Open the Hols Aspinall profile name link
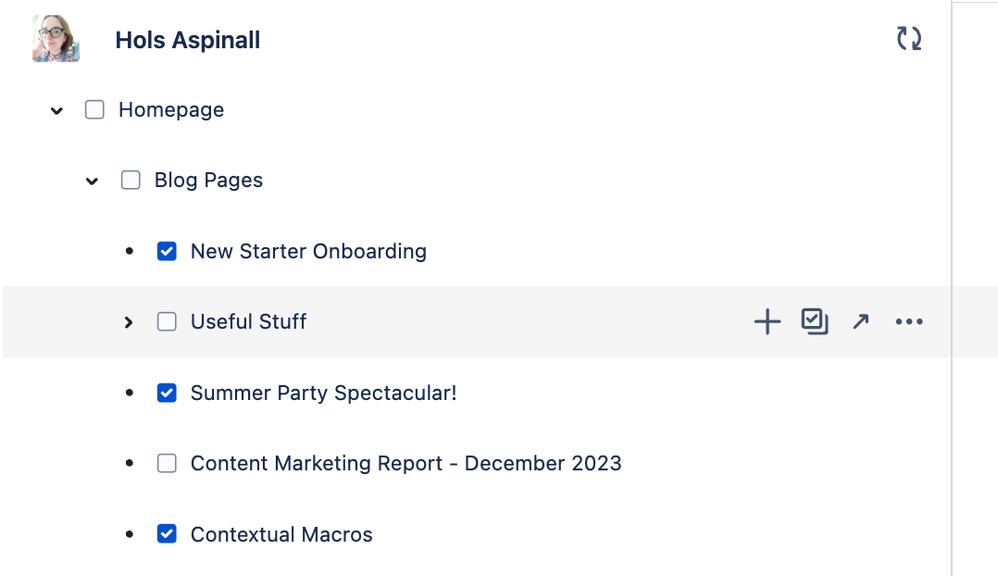Screen dimensions: 998x576 (x=187, y=40)
